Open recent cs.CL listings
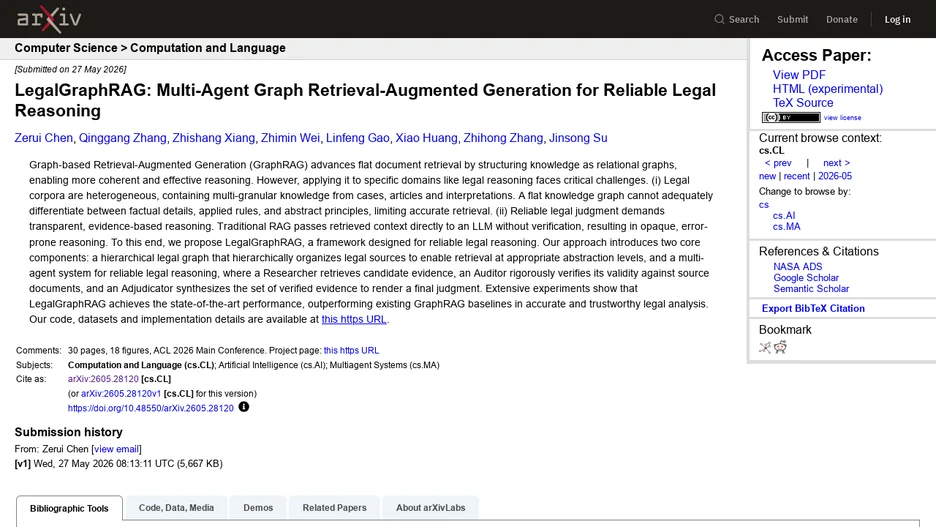The image size is (936, 527). click(796, 176)
